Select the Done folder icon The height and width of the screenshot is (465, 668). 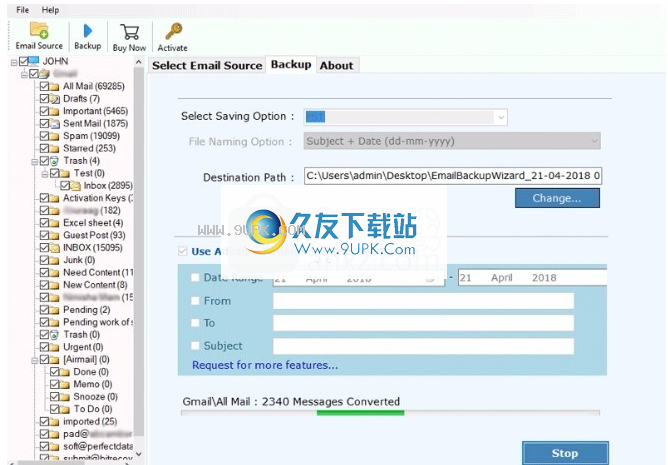click(64, 372)
